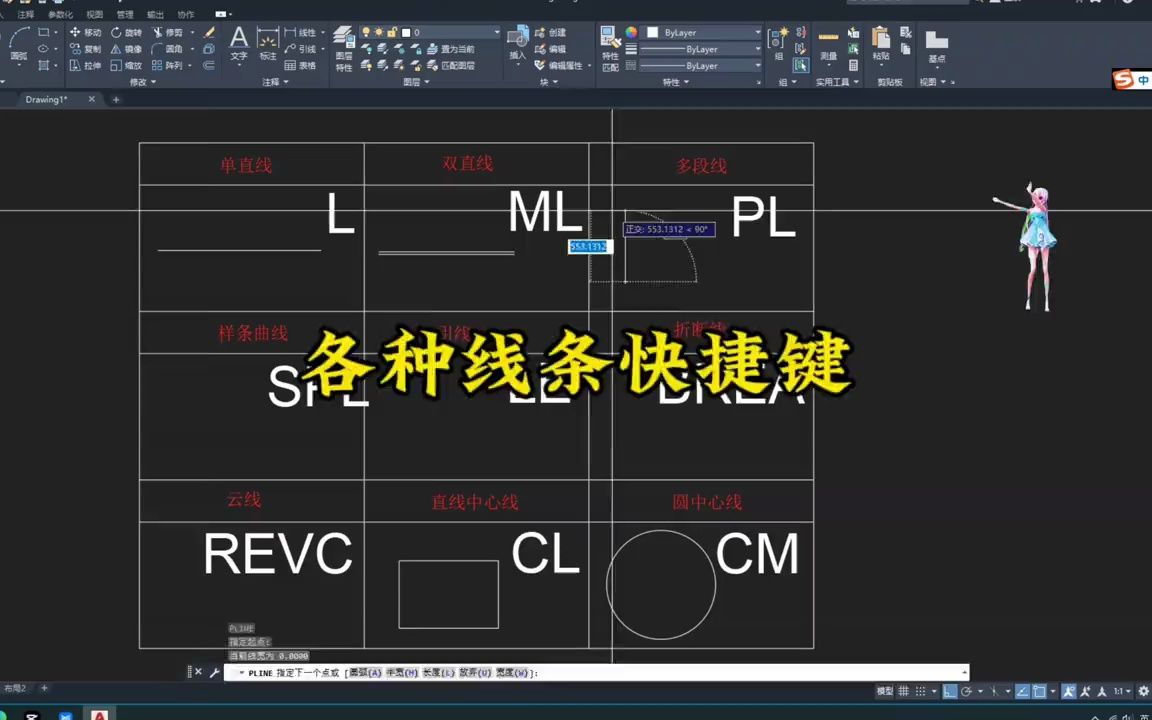Viewport: 1152px width, 720px height.
Task: Select the Text tool in the Annotation panel
Action: tap(240, 42)
